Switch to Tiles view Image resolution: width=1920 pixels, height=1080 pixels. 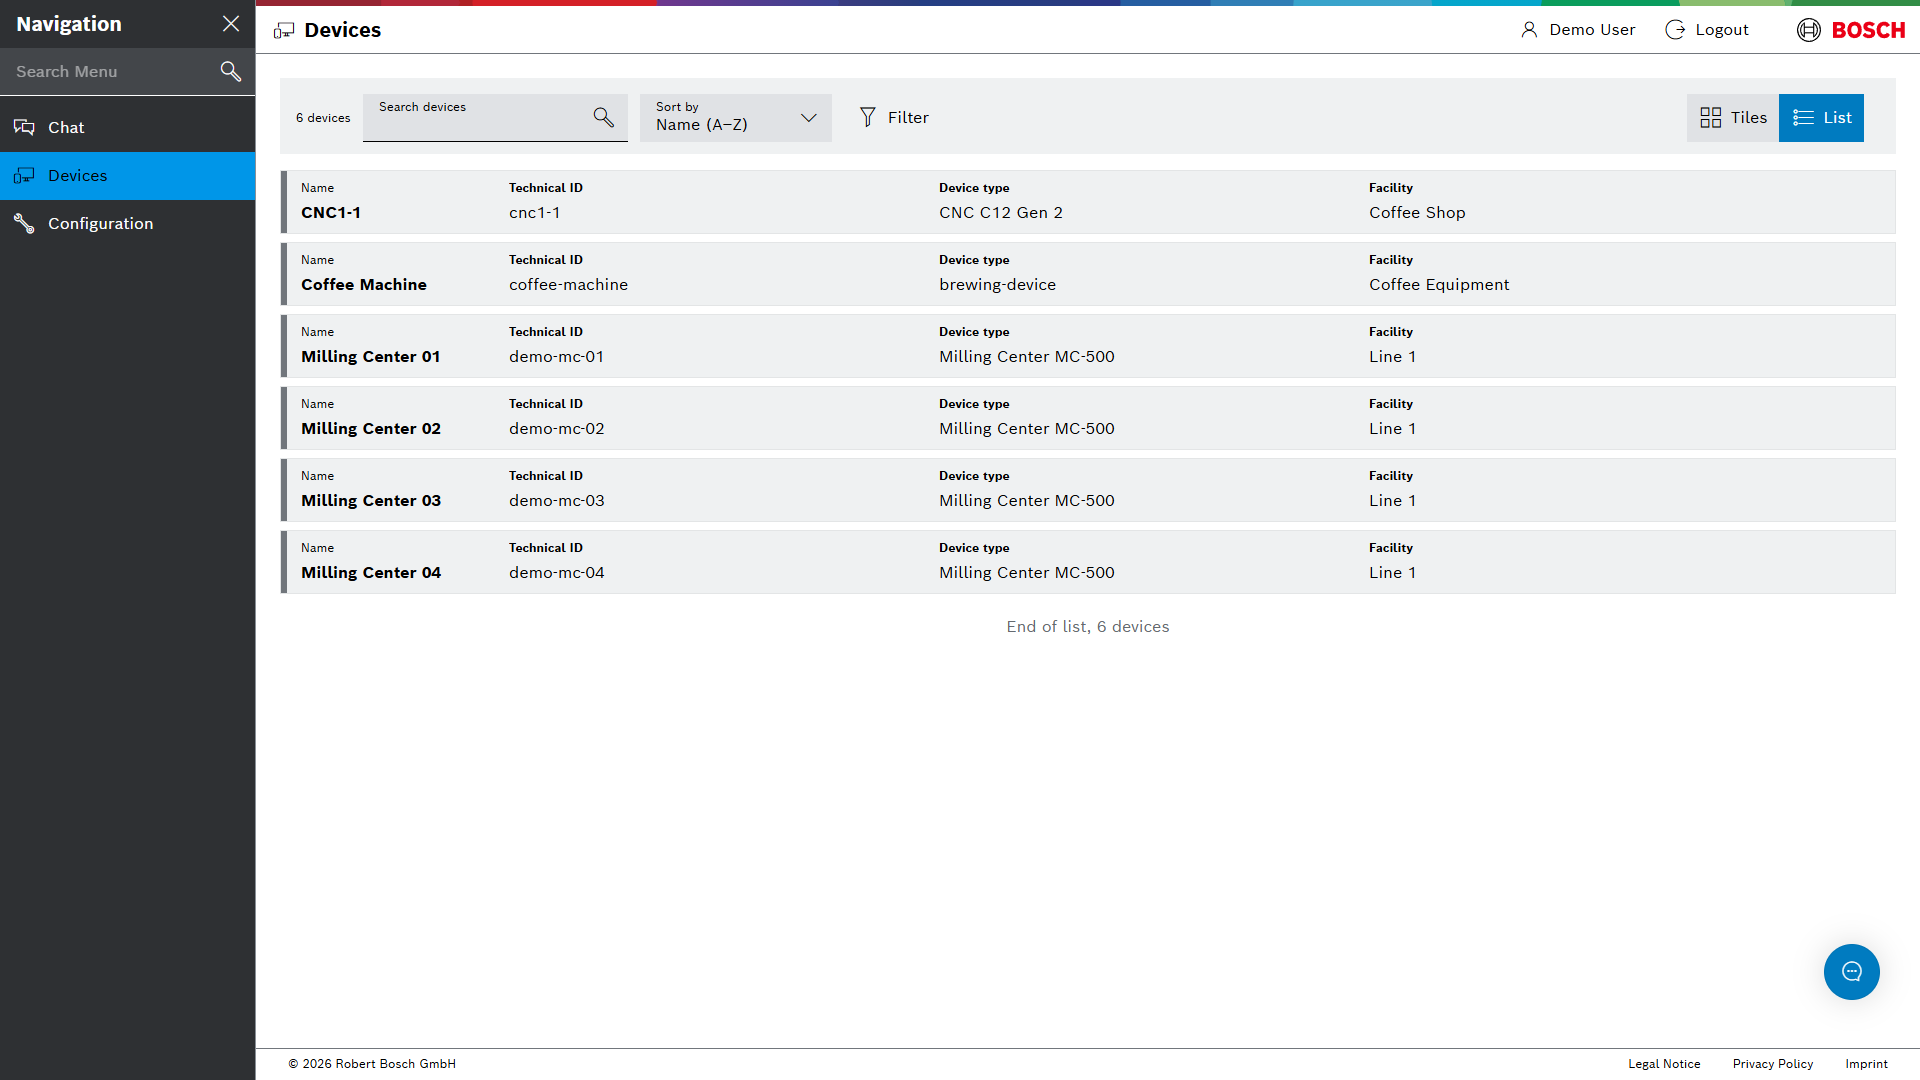(x=1733, y=118)
